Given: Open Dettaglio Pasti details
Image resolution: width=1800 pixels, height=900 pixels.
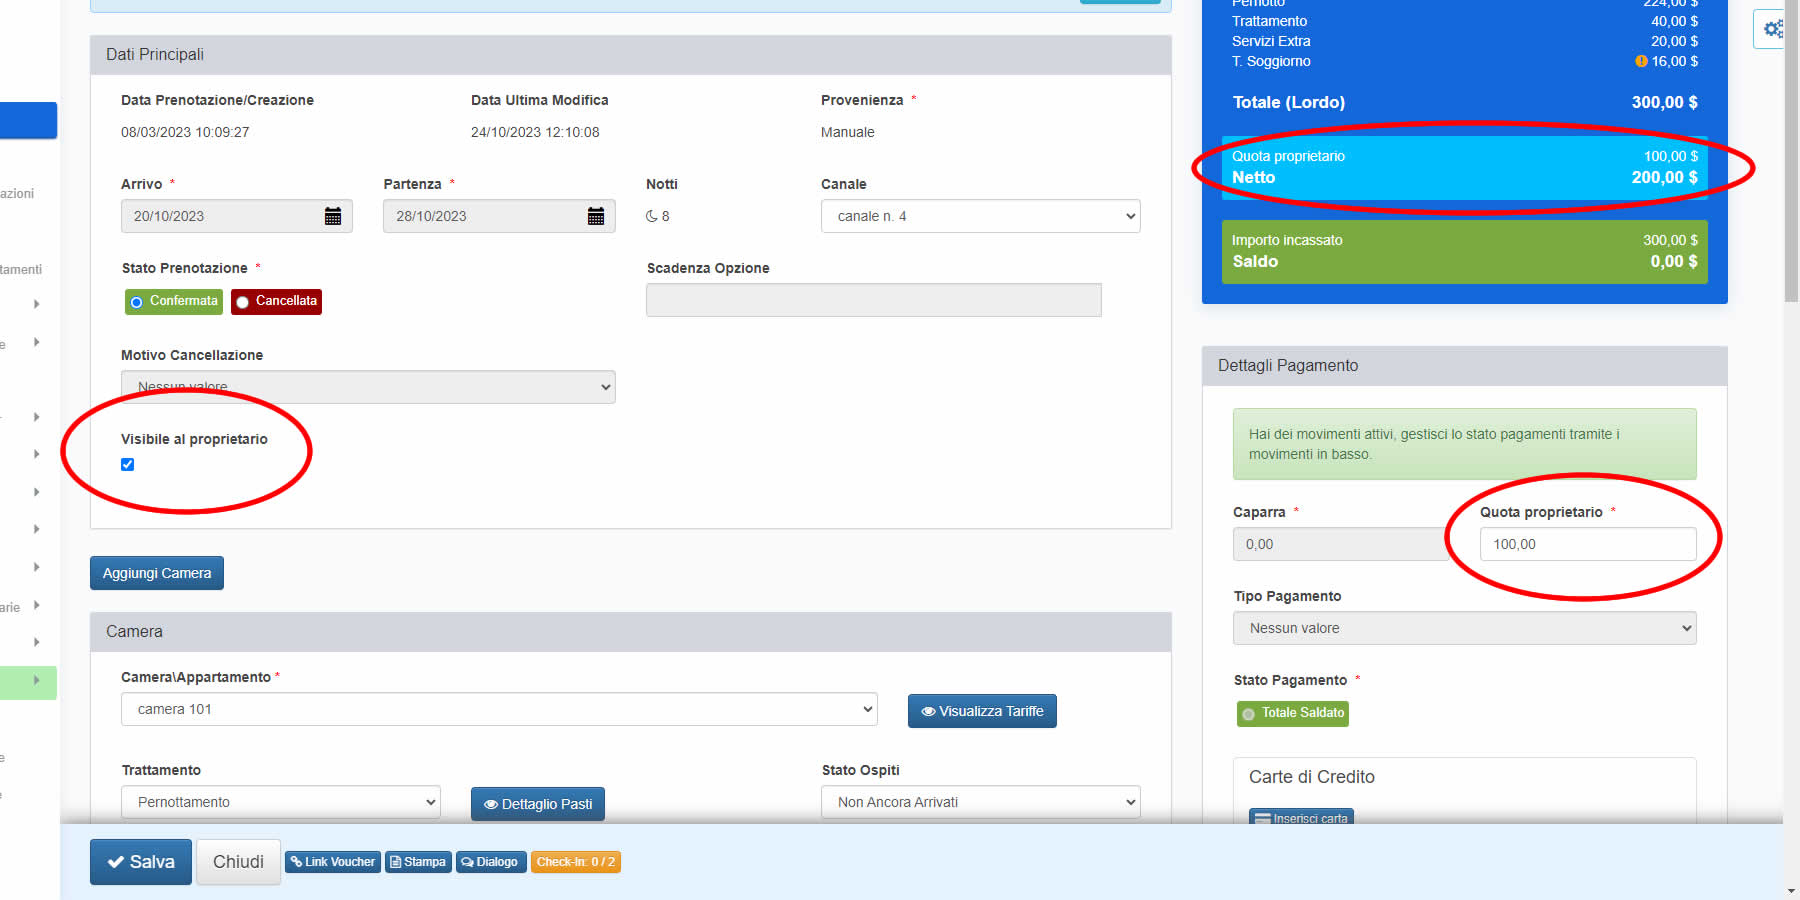Looking at the screenshot, I should (538, 804).
